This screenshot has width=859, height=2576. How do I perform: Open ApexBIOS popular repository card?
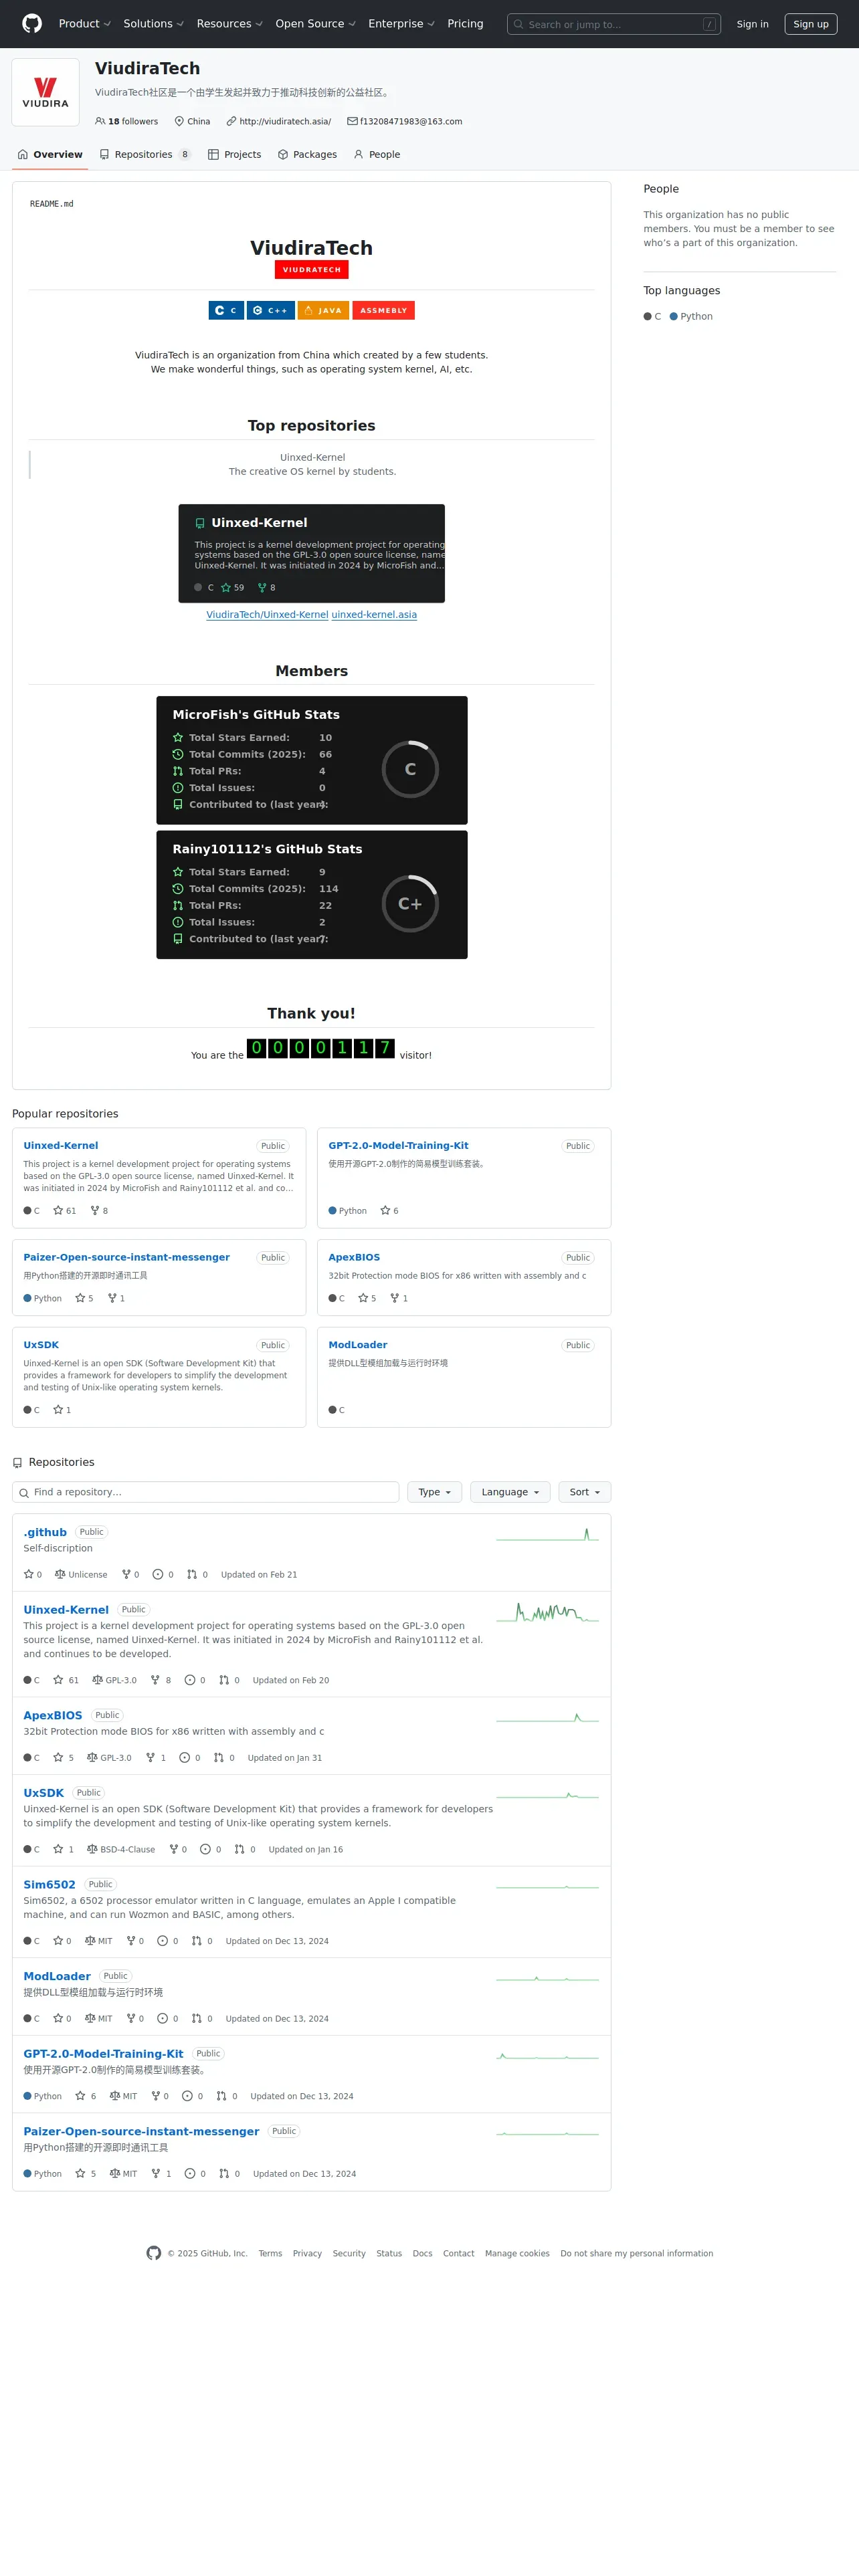(x=354, y=1258)
